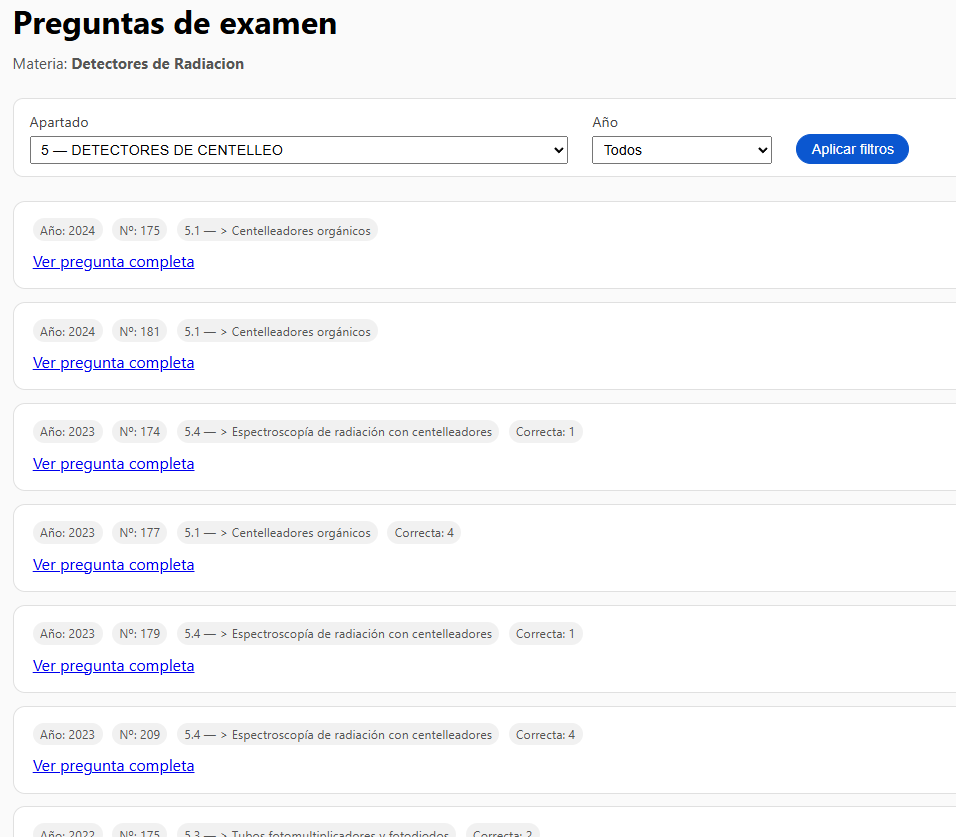Open full question link for Nº 179
The height and width of the screenshot is (837, 956).
point(113,666)
